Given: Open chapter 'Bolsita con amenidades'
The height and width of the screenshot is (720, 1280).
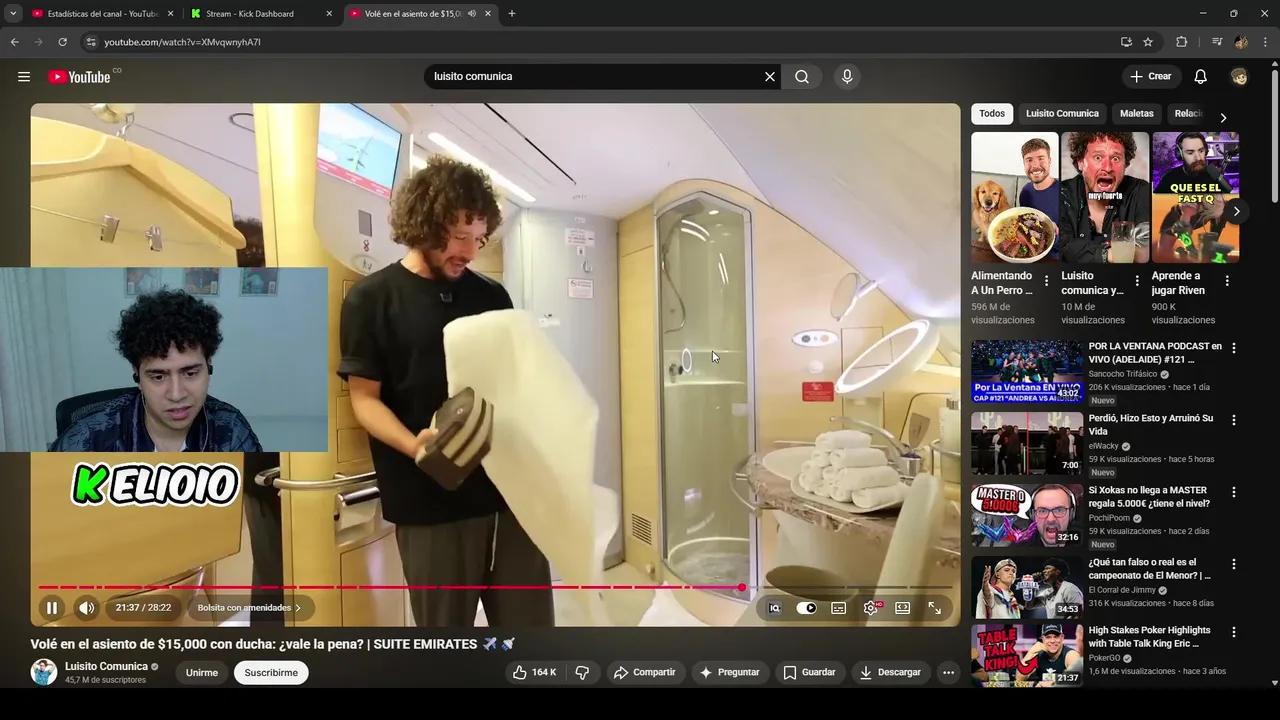Looking at the screenshot, I should point(249,608).
